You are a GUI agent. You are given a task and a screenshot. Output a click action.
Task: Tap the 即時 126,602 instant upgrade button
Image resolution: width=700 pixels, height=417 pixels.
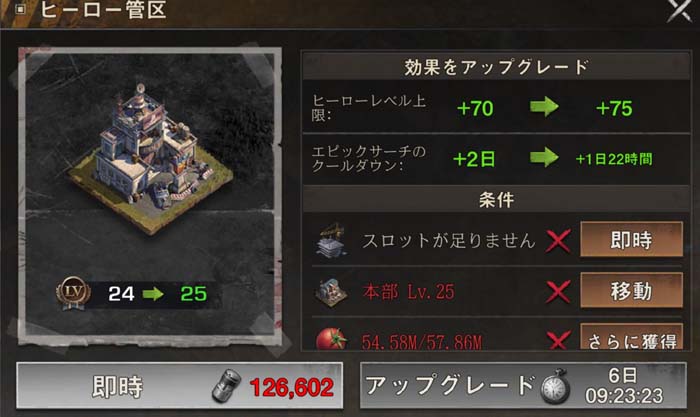pos(179,386)
